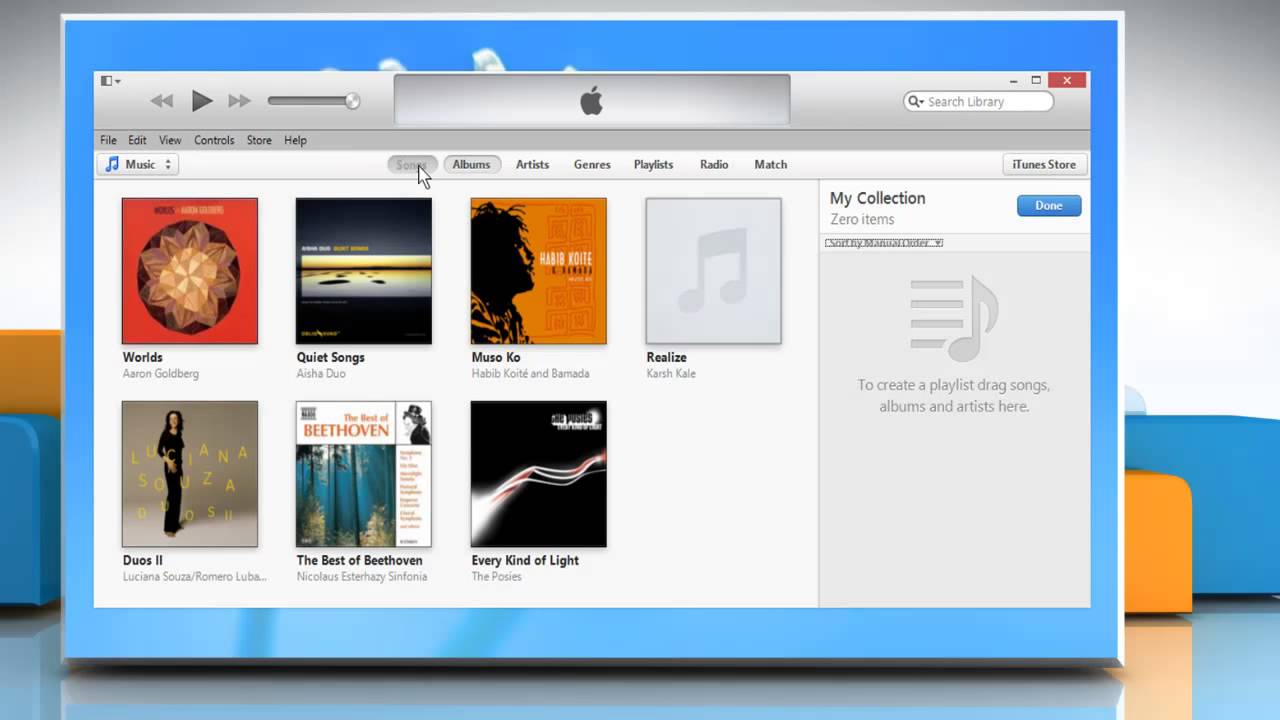Select the Quiet Songs album cover
The width and height of the screenshot is (1280, 720).
coord(364,271)
